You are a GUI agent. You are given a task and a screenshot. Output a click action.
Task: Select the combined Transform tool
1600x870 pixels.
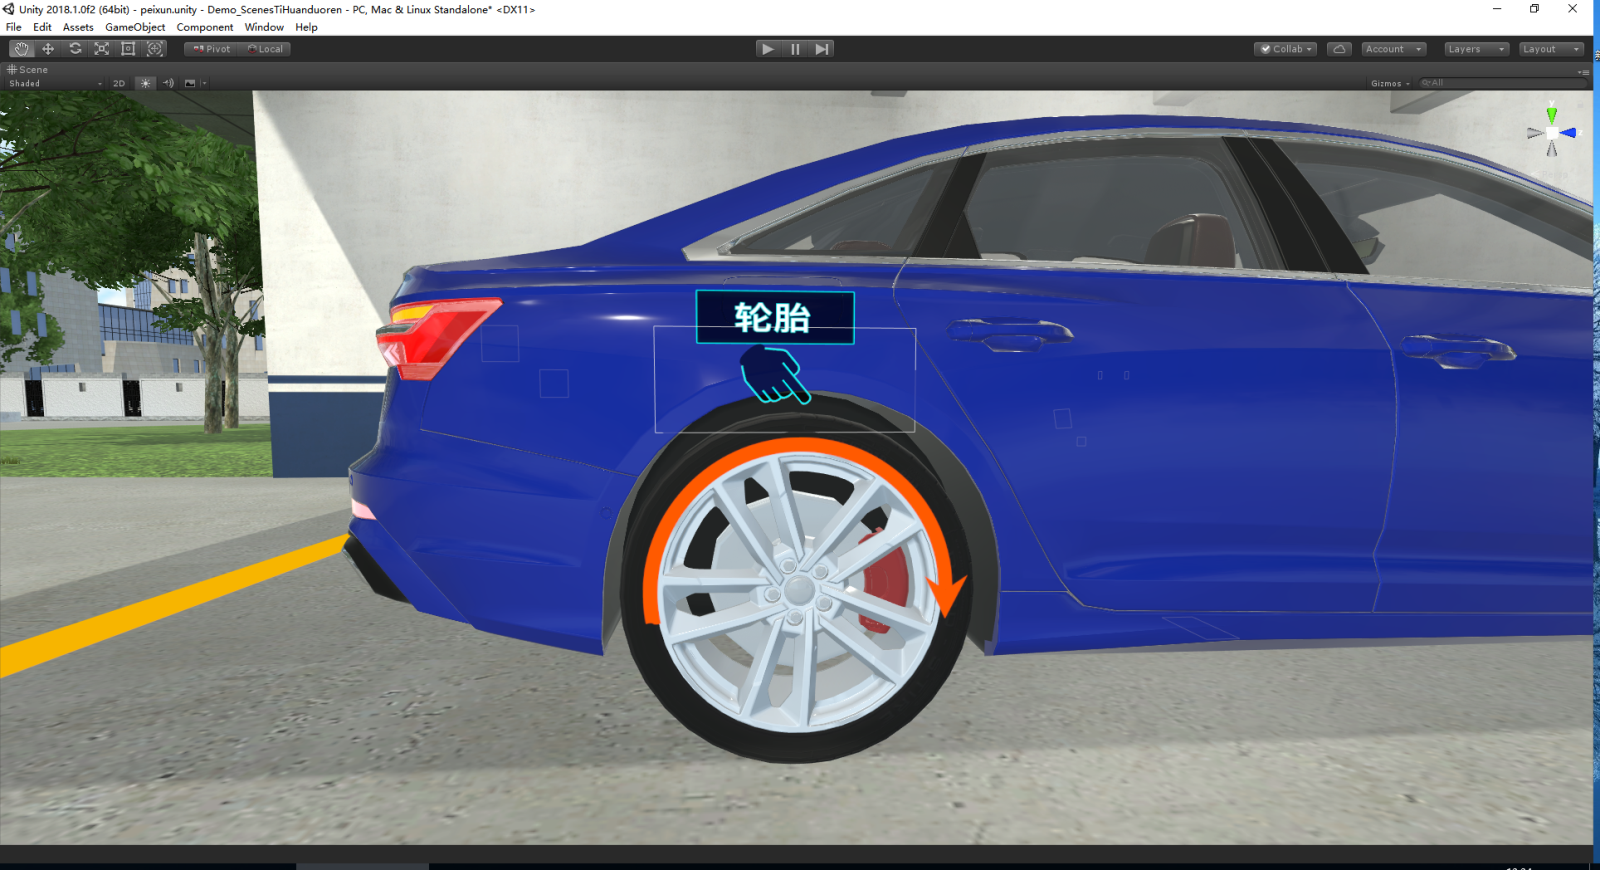coord(155,49)
